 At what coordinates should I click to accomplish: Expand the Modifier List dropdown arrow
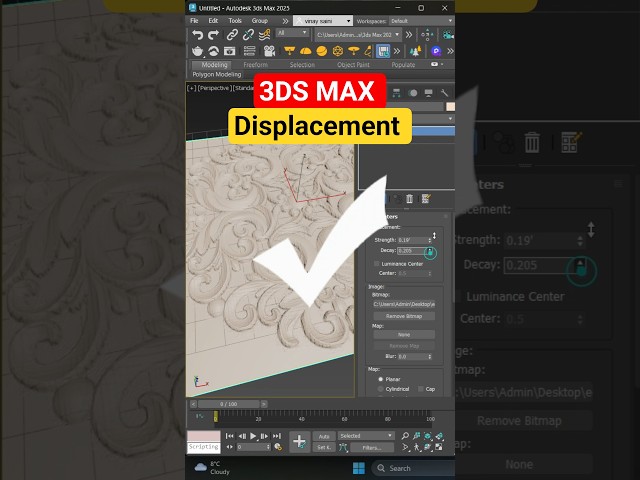(450, 119)
